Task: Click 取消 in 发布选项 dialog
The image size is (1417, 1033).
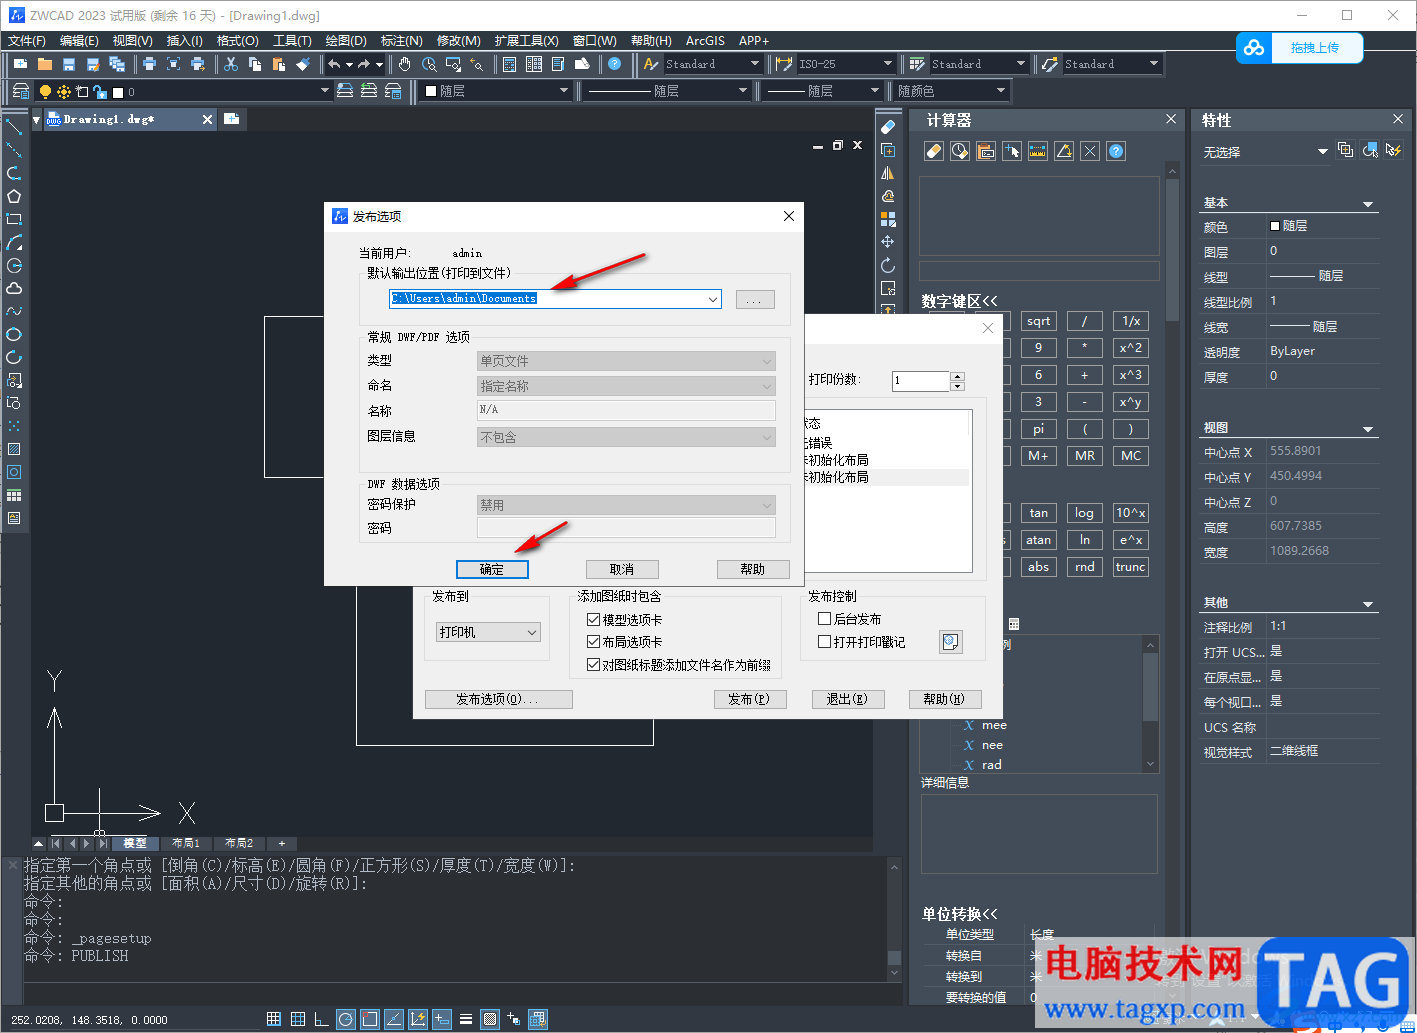Action: click(x=622, y=569)
